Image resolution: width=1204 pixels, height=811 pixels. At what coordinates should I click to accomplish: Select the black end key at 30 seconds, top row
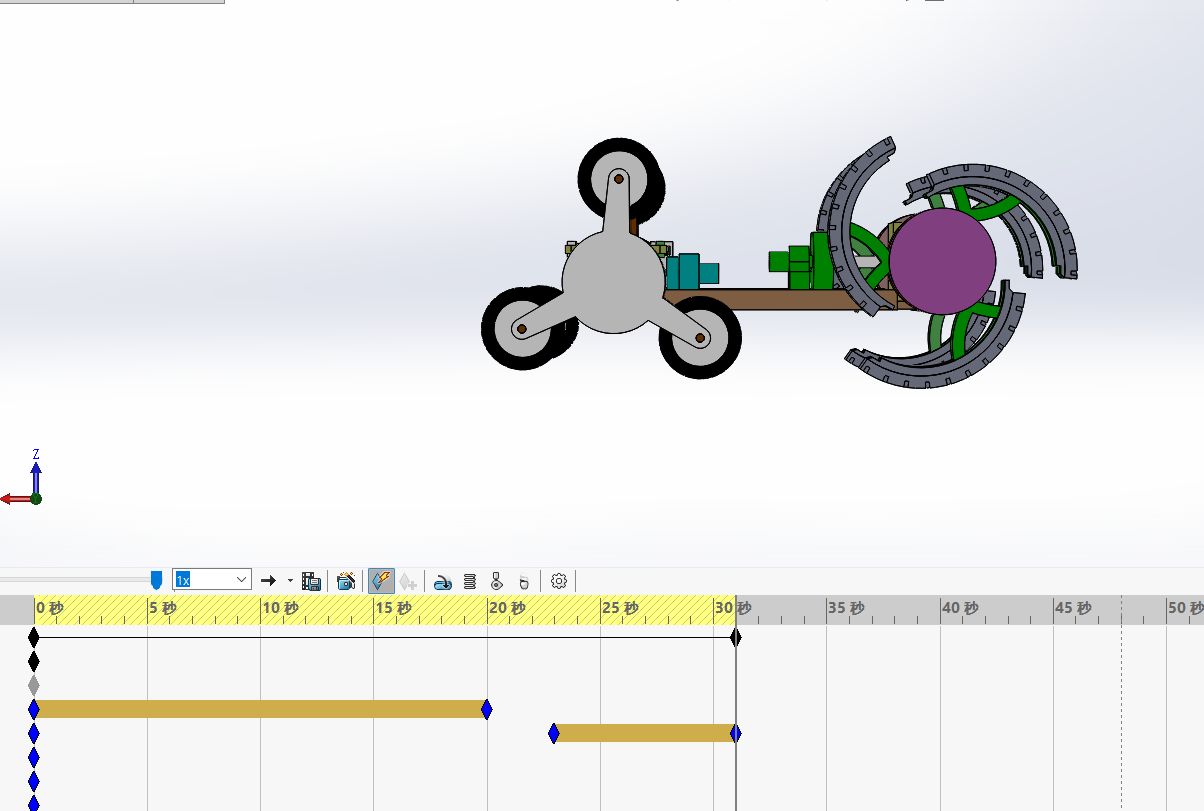(736, 637)
